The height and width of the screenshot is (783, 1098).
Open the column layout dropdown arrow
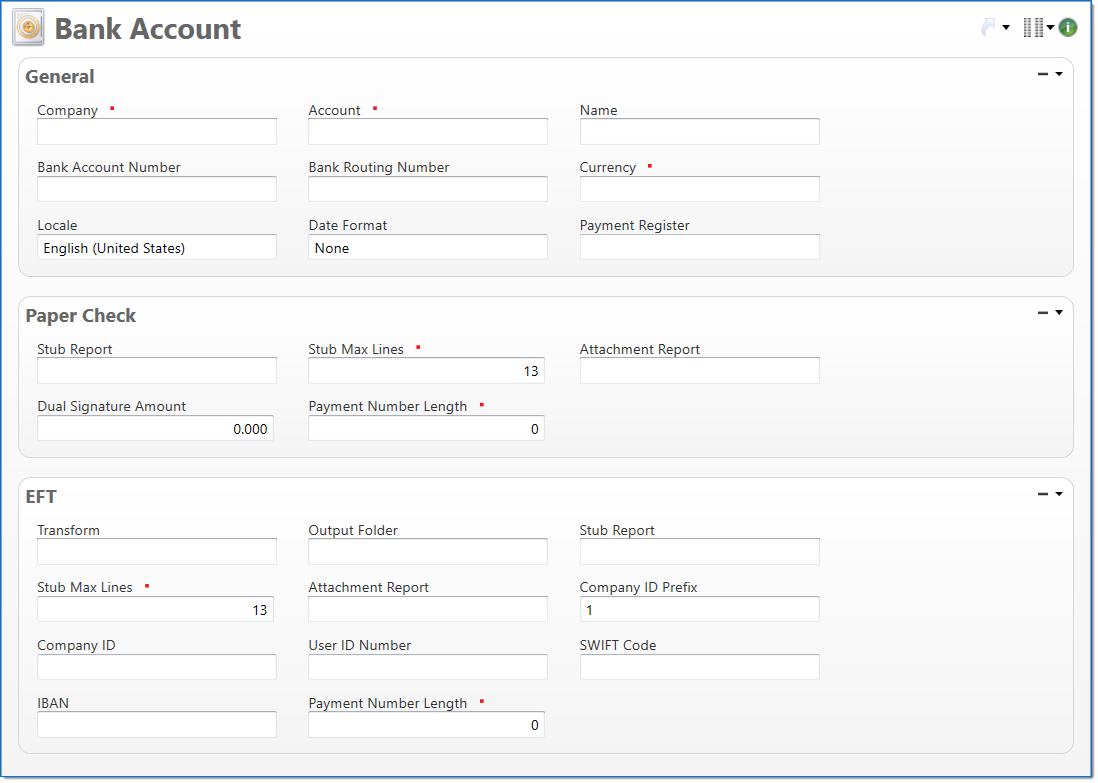(x=1051, y=28)
